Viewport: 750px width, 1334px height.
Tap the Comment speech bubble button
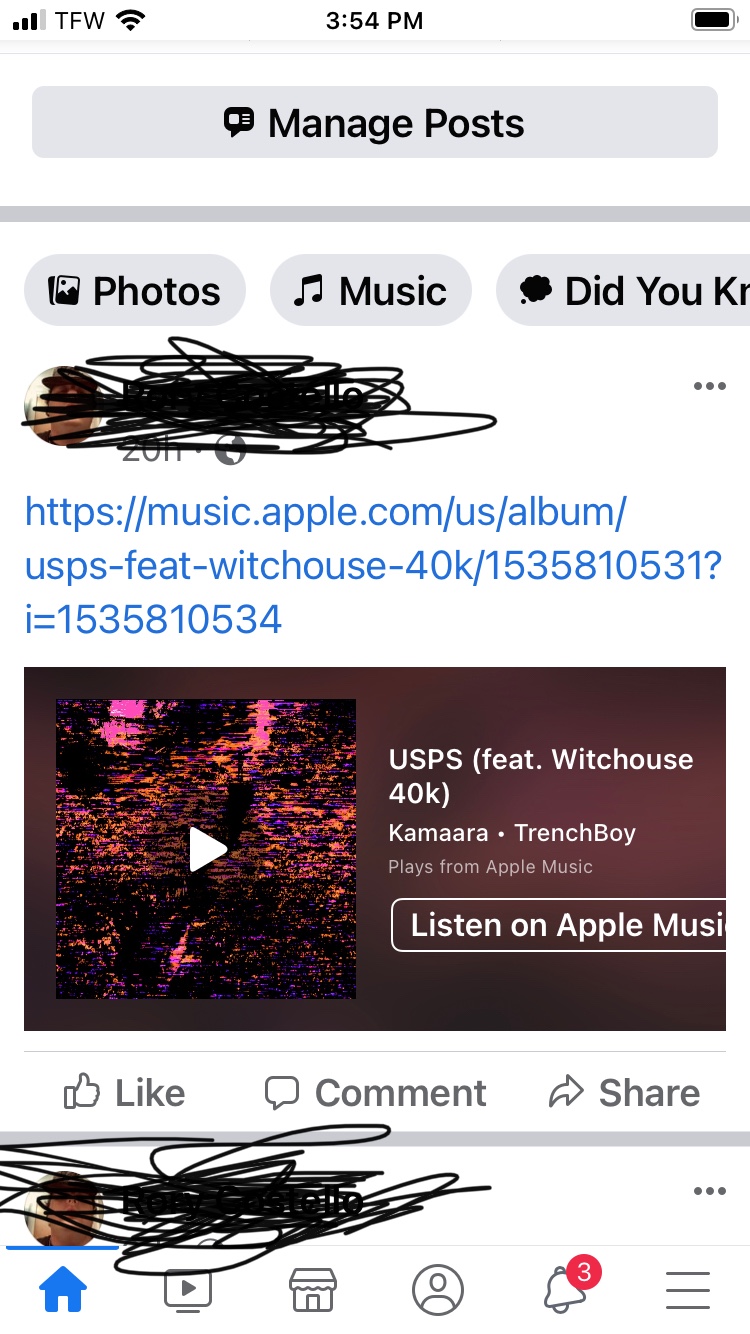tap(375, 1093)
